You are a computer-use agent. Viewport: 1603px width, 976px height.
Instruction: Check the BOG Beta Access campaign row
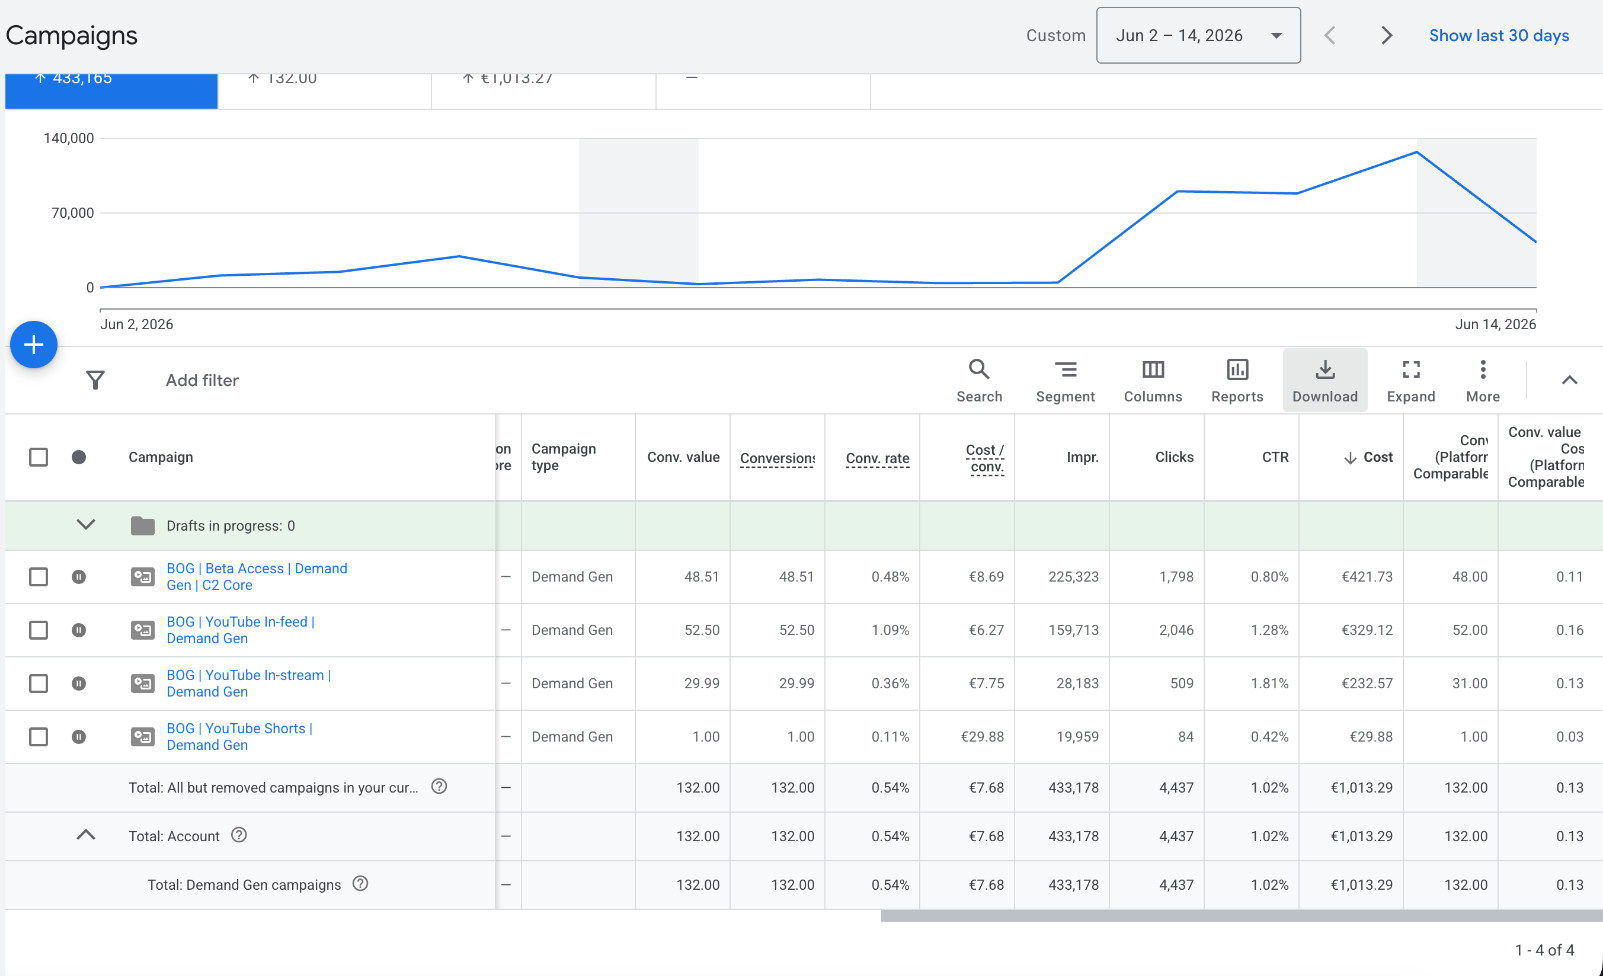coord(39,577)
